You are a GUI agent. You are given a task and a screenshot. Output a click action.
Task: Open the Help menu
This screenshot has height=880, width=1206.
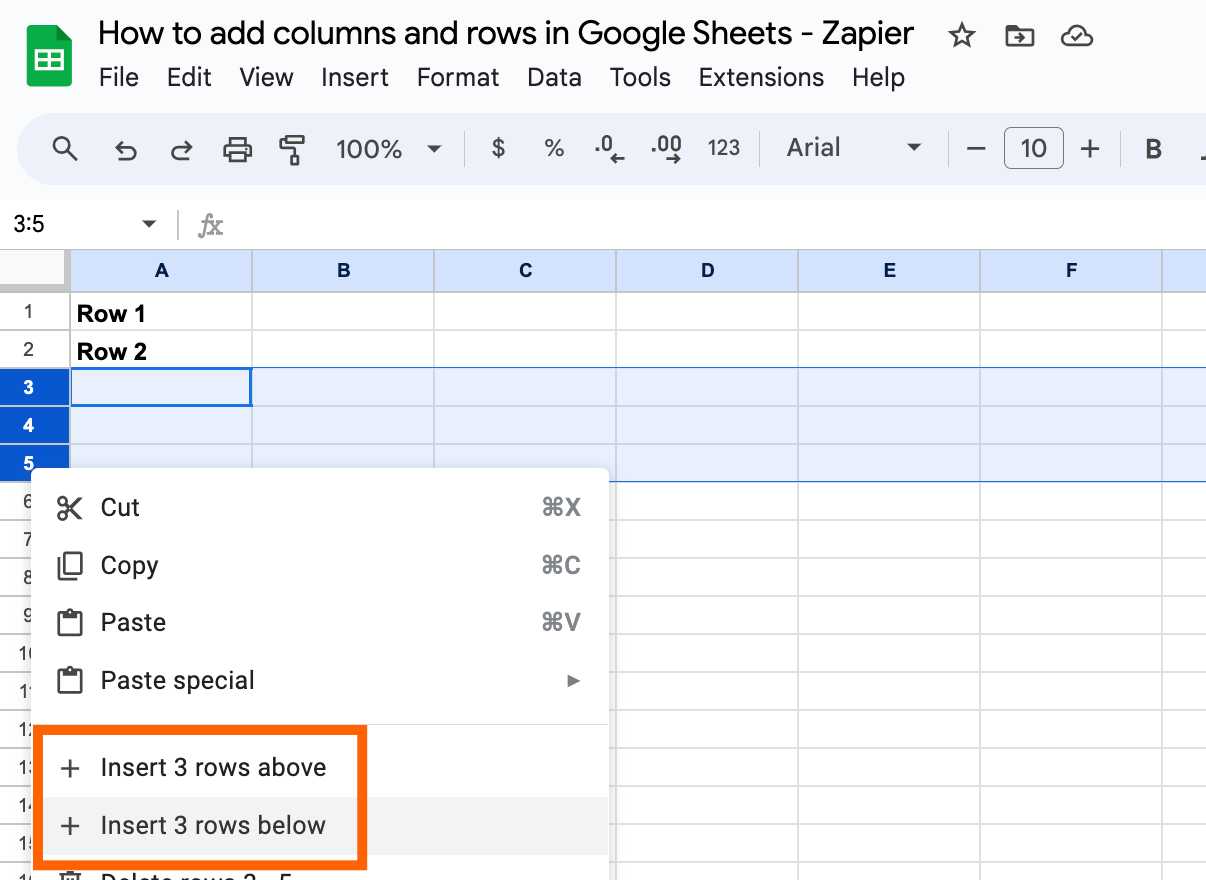878,78
